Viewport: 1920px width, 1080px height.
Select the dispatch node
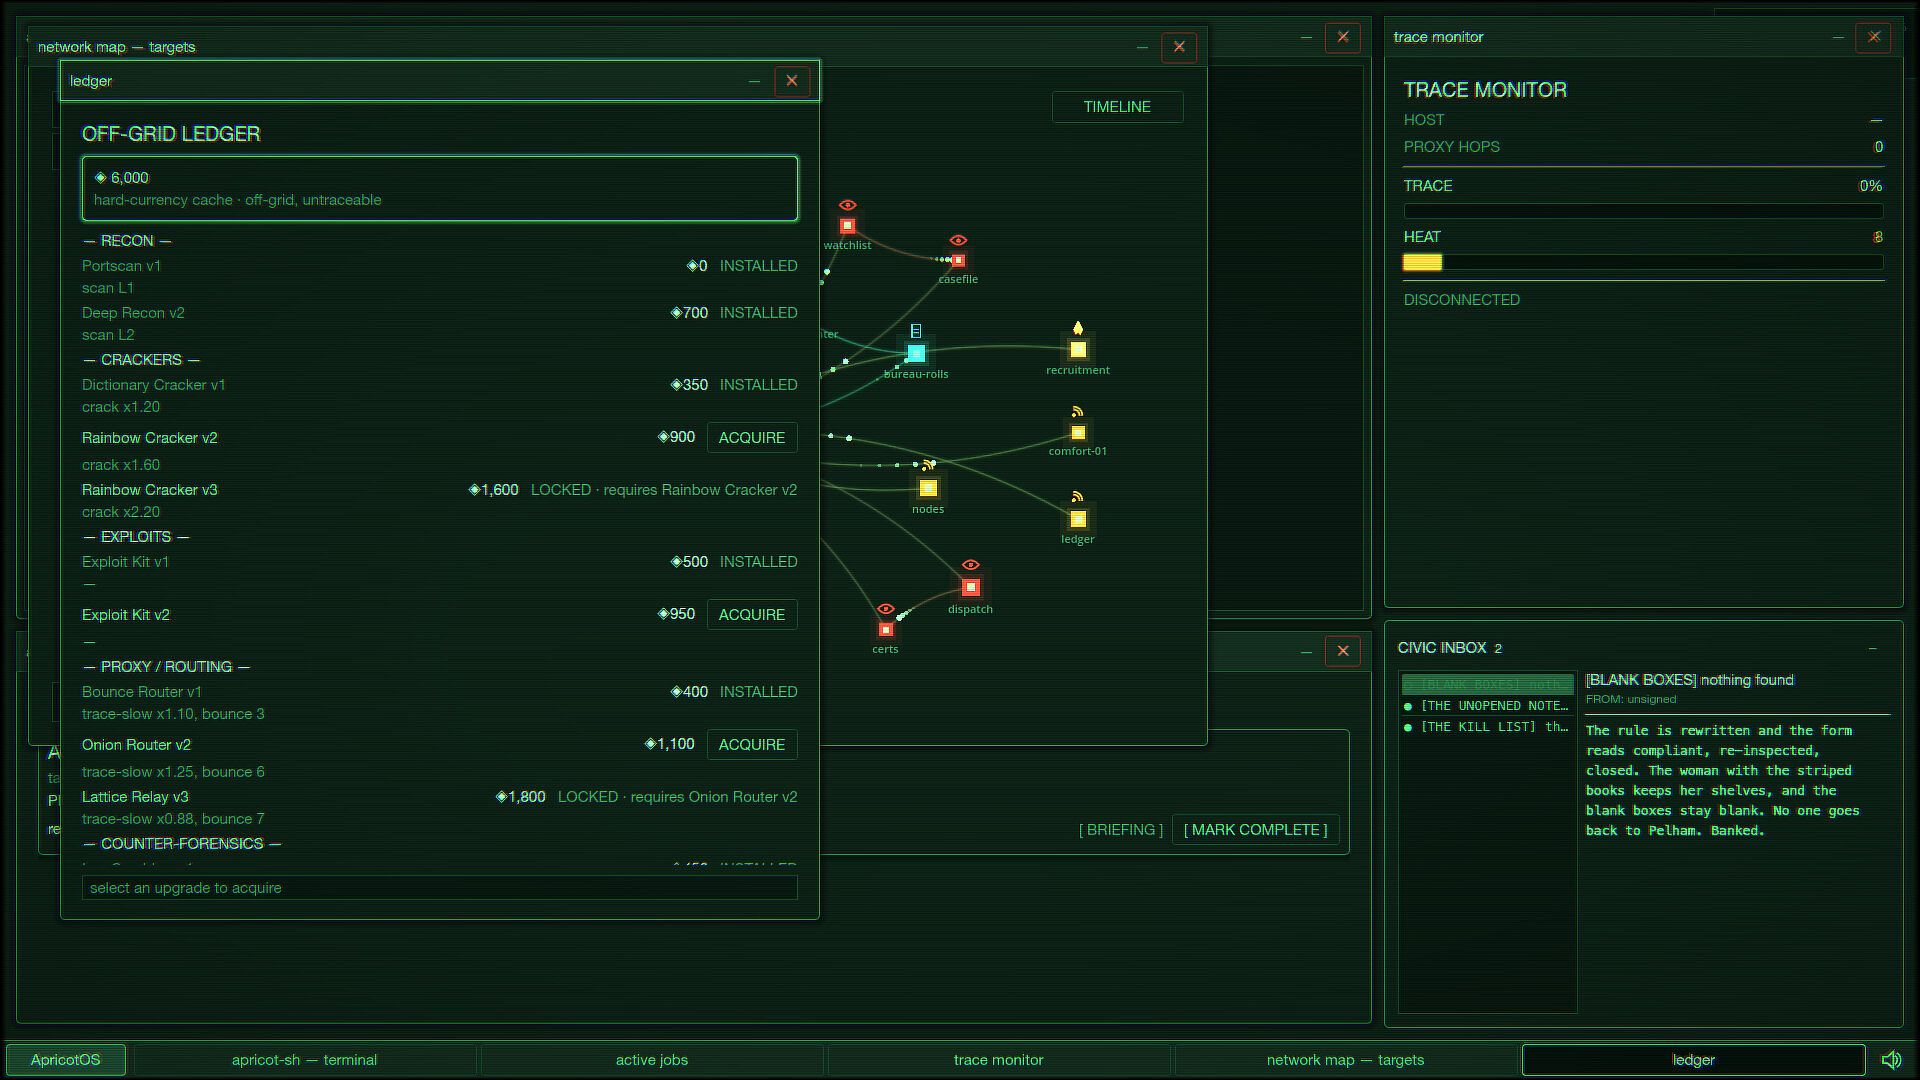click(970, 588)
